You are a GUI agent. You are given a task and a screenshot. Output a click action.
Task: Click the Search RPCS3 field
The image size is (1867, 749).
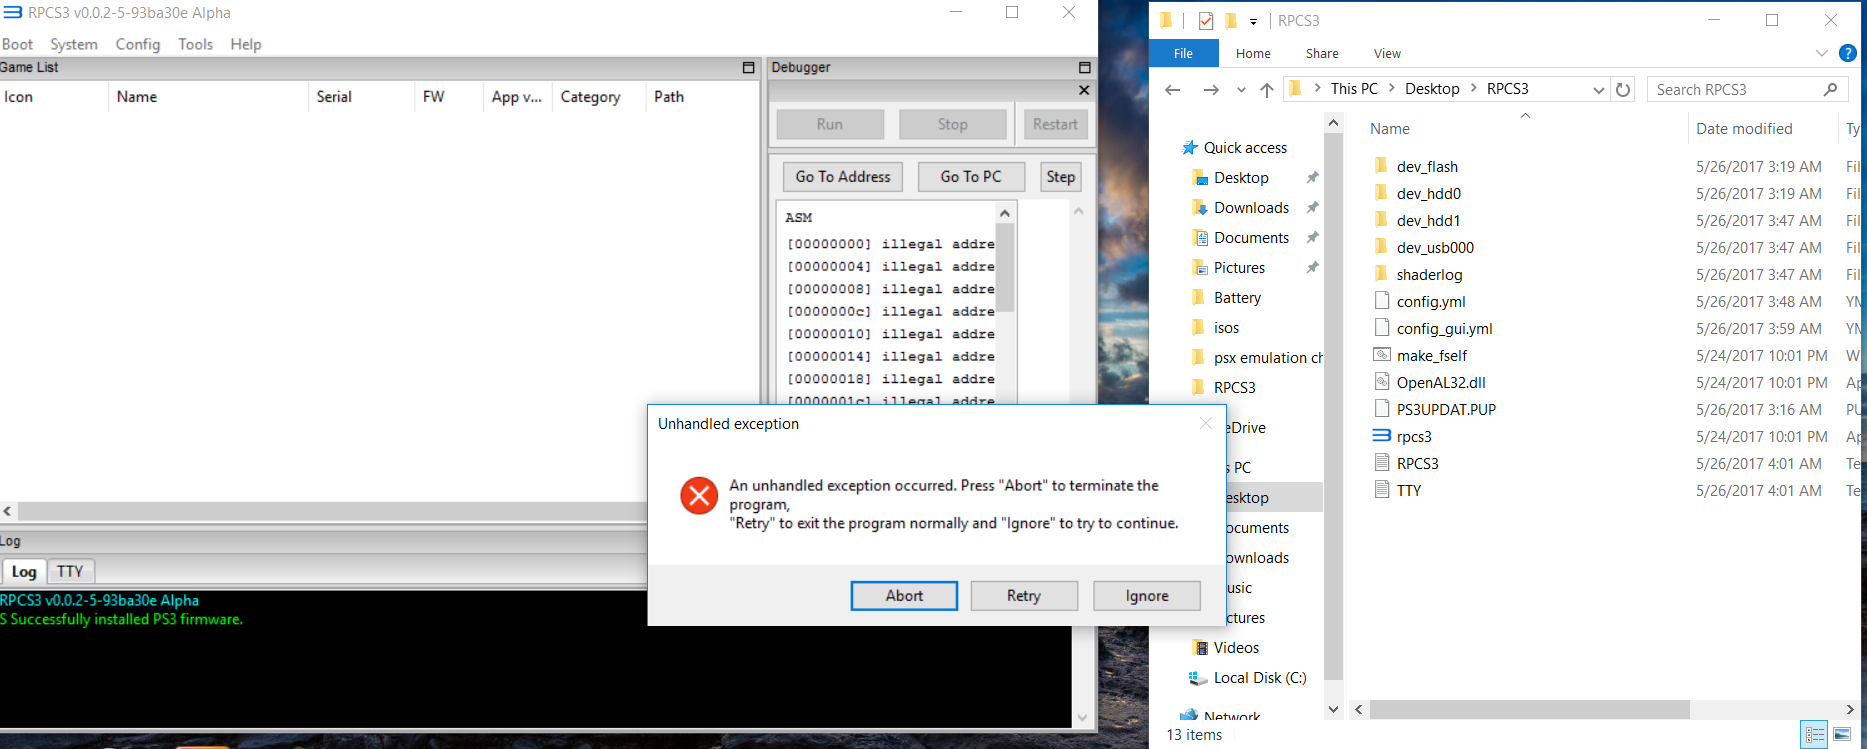coord(1745,89)
